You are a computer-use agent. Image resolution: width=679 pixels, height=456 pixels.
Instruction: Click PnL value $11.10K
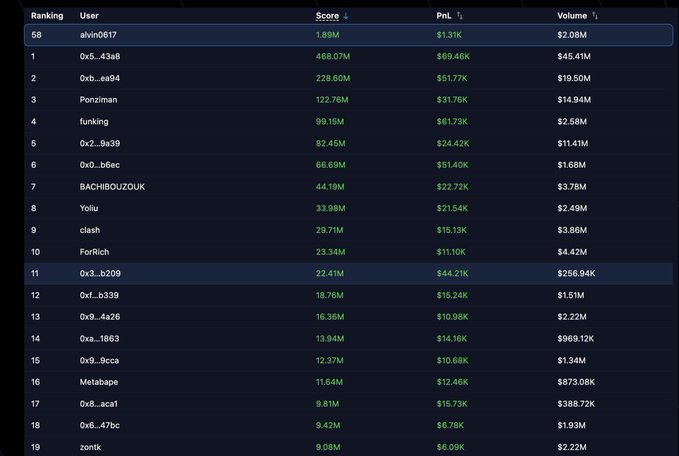tap(451, 252)
